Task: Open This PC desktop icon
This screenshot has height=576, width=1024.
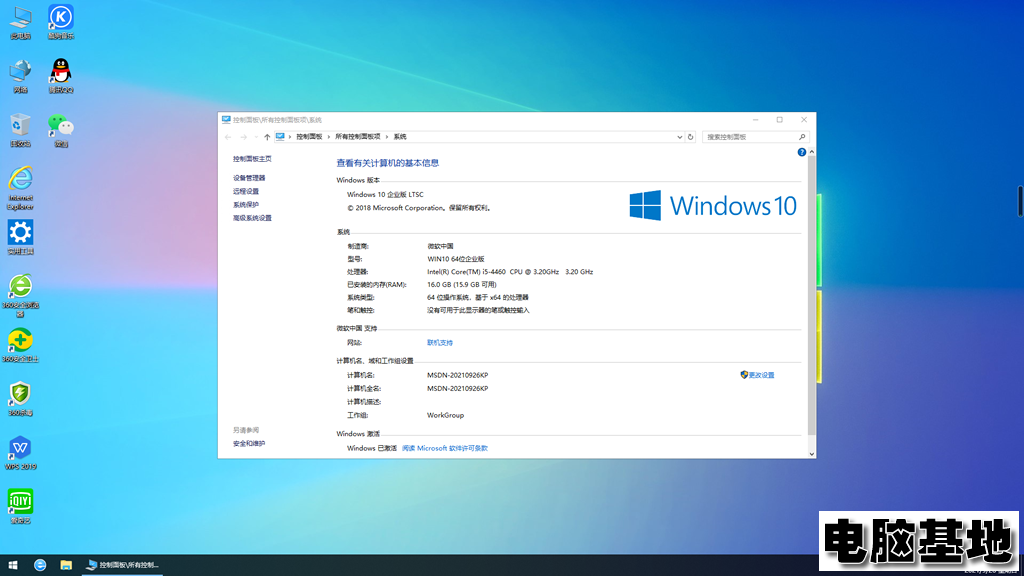Action: pos(20,22)
